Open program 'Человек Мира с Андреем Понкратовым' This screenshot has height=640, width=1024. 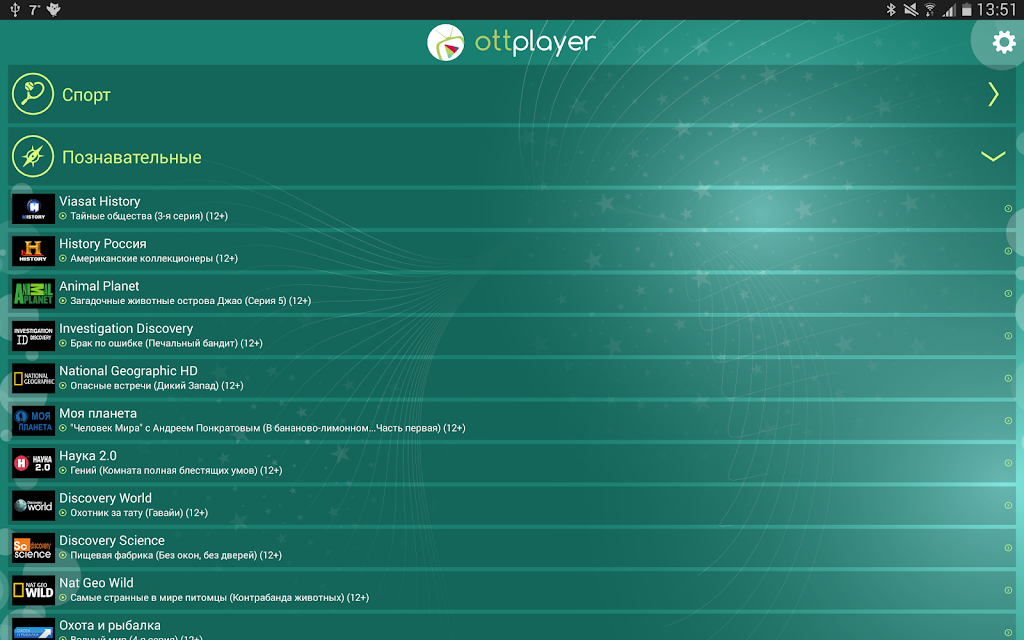pyautogui.click(x=268, y=428)
